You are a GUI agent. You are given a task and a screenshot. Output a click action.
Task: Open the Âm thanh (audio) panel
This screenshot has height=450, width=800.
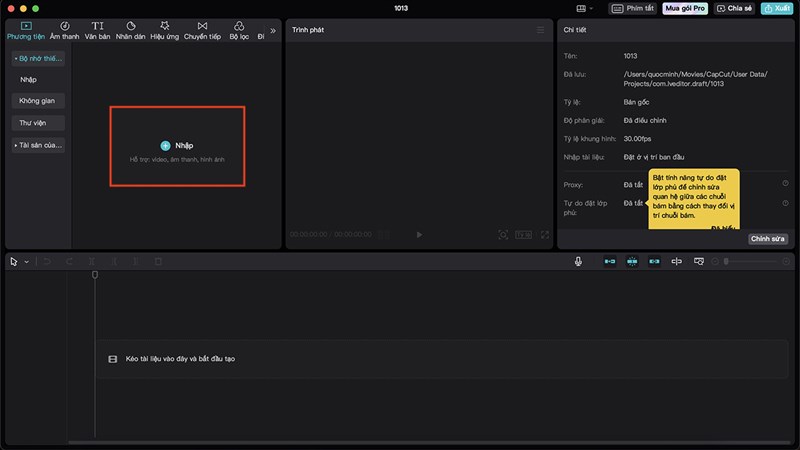pyautogui.click(x=64, y=30)
